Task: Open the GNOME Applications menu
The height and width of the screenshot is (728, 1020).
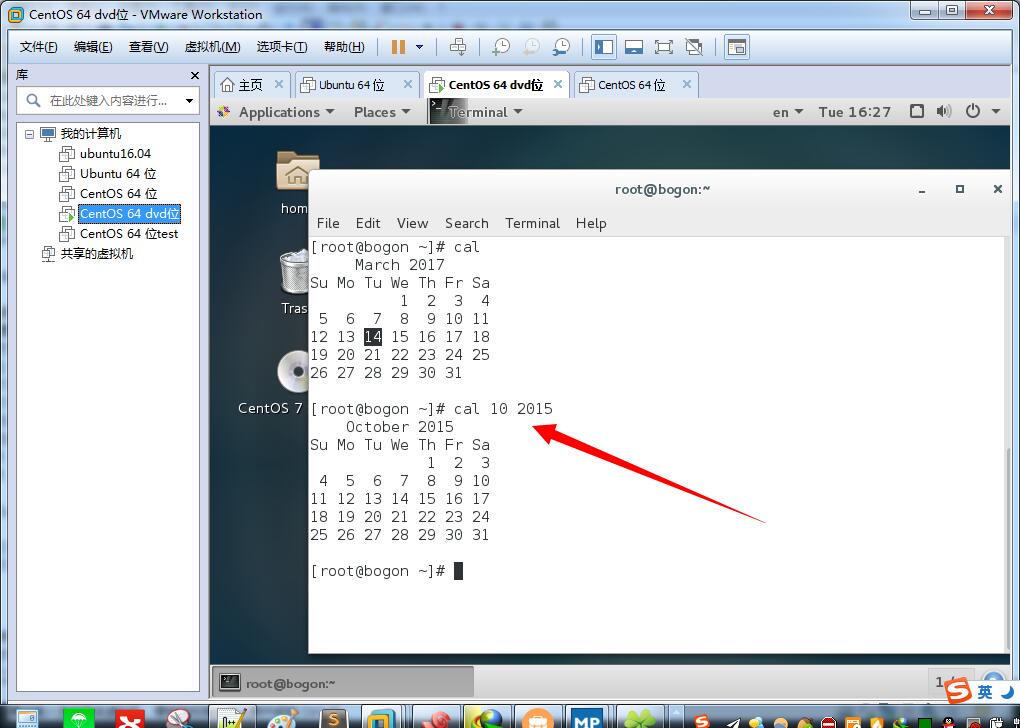Action: coord(276,112)
